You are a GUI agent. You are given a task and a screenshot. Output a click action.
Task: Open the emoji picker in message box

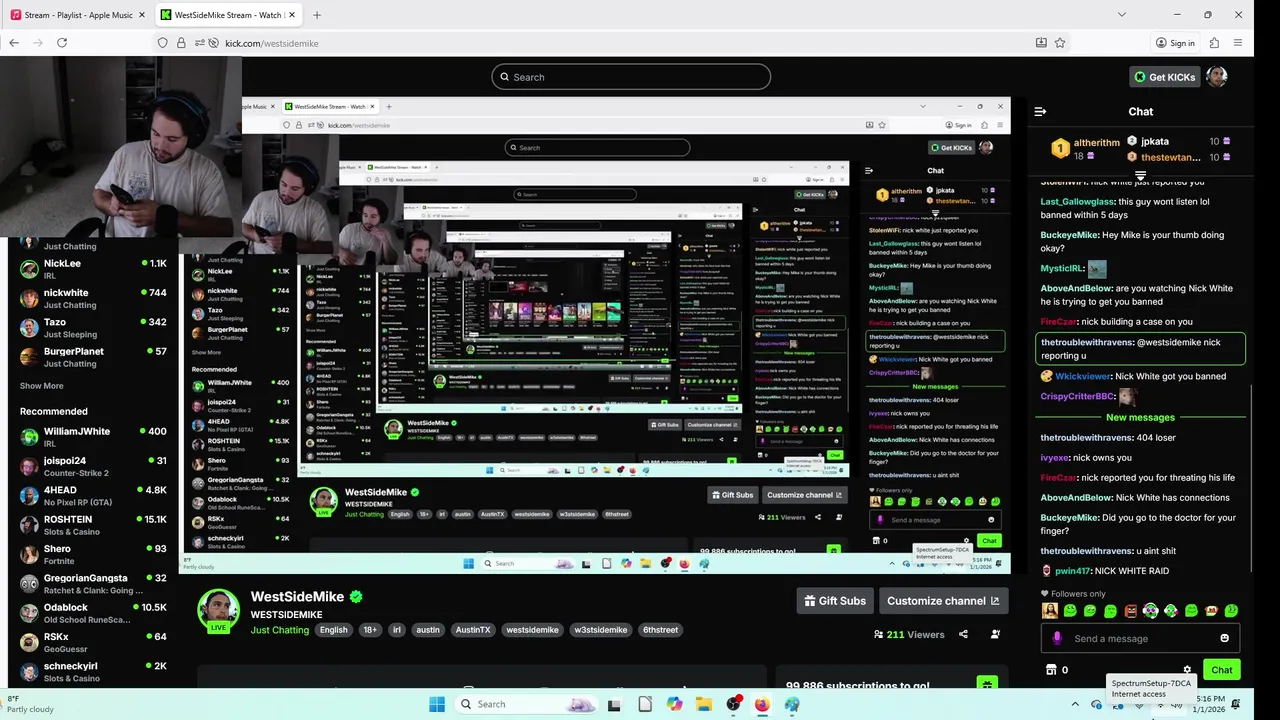pos(1224,638)
